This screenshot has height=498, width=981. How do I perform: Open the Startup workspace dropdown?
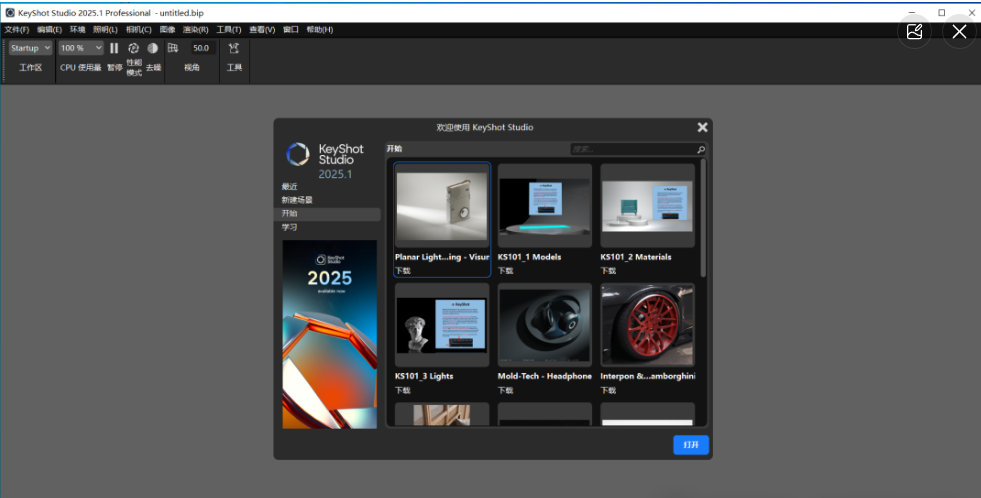tap(30, 48)
